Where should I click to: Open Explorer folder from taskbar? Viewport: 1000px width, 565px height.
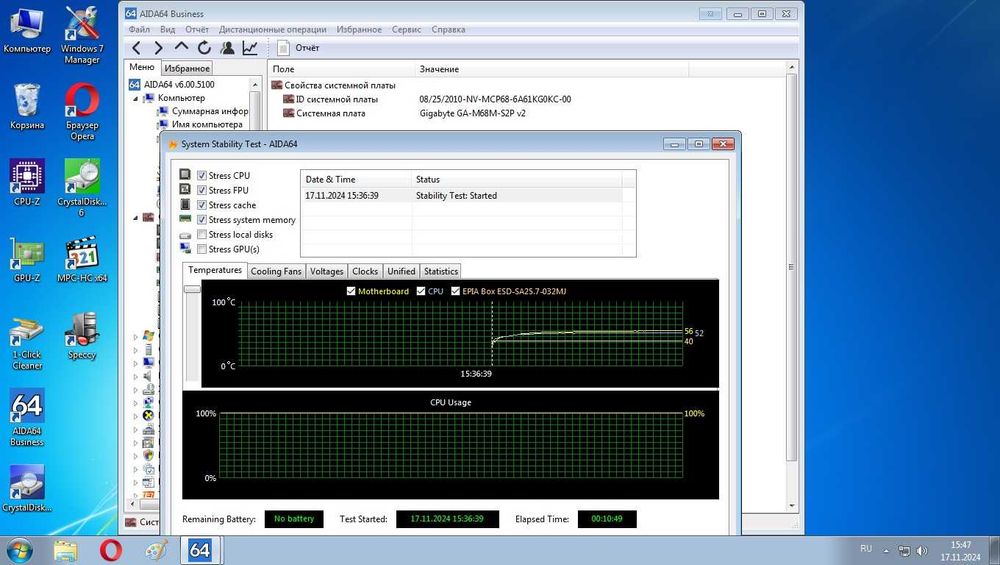tap(65, 550)
